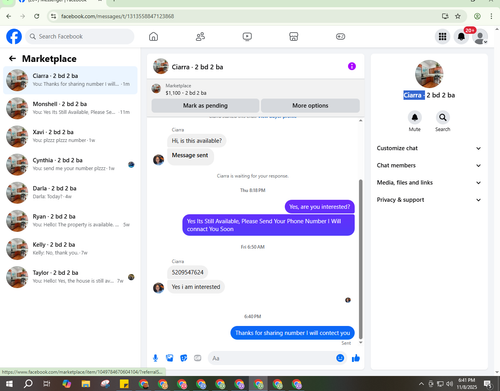Viewport: 500px width, 391px height.
Task: Click the Search magnifier in details panel
Action: click(x=443, y=117)
